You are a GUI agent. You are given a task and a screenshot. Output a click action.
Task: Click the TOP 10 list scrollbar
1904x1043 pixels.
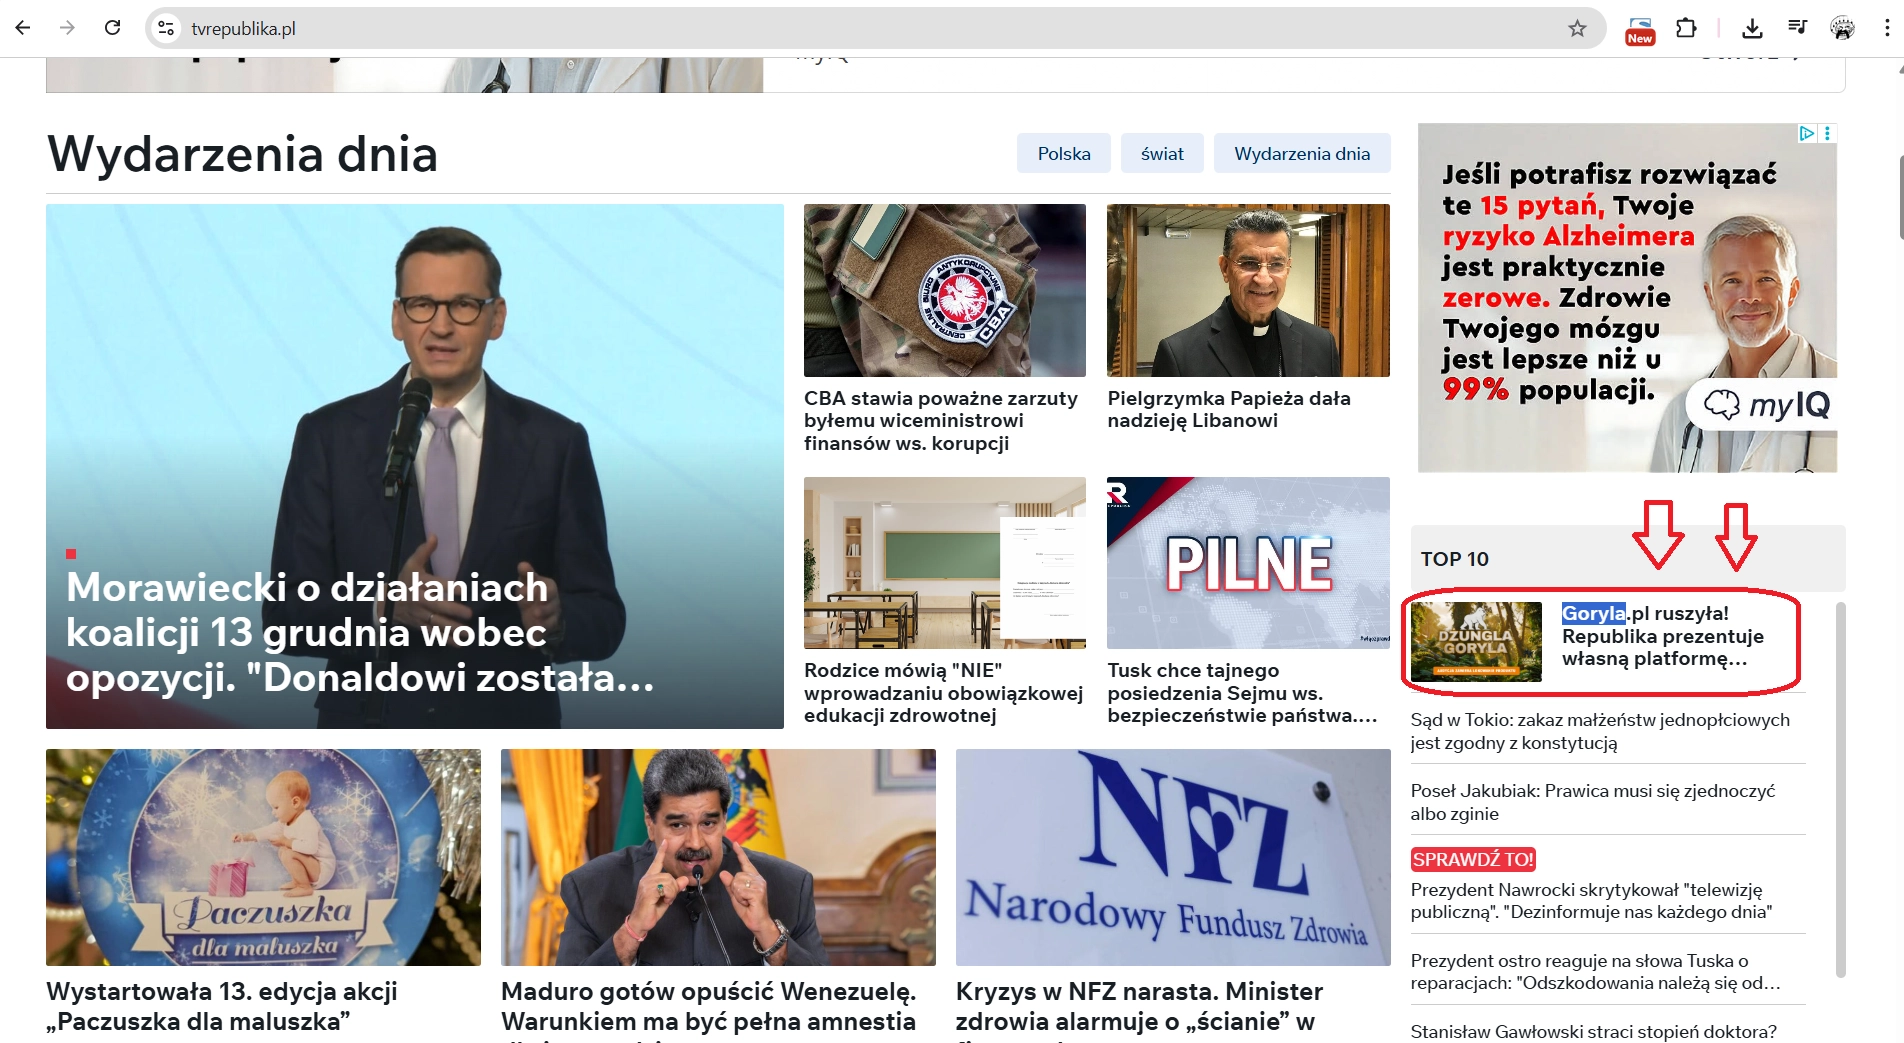(x=1841, y=788)
